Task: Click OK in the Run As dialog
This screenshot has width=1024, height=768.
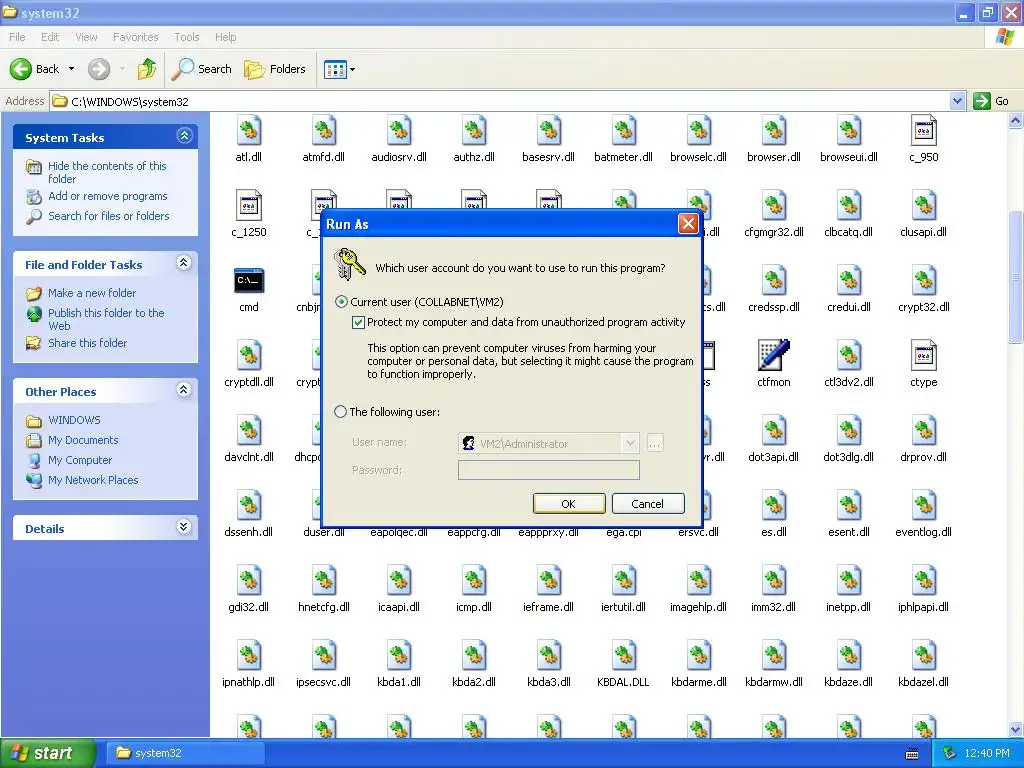Action: click(569, 504)
